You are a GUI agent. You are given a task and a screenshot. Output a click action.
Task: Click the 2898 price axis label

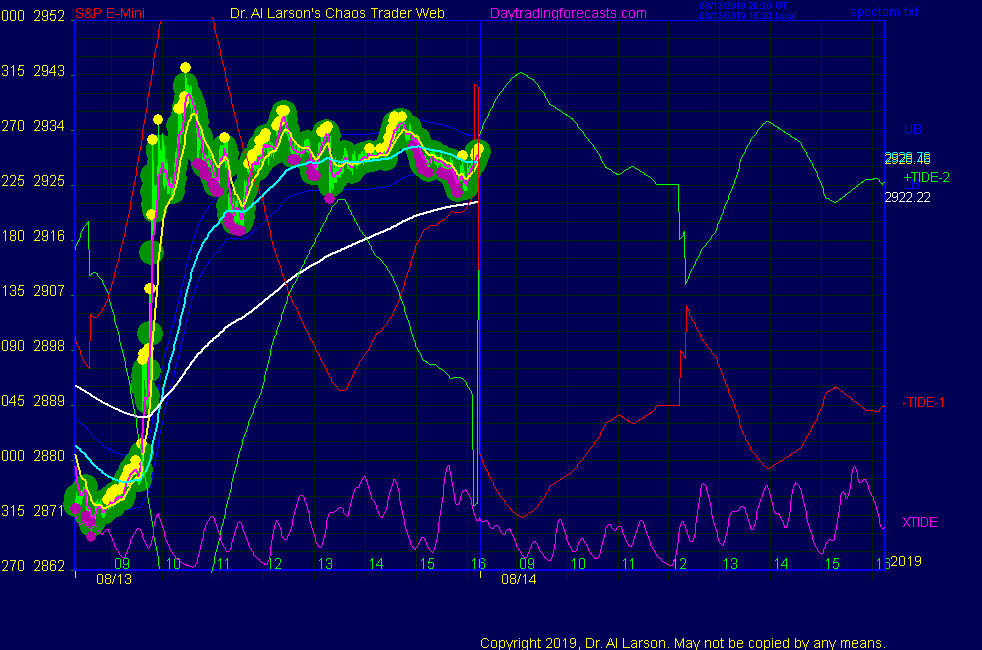coord(49,346)
